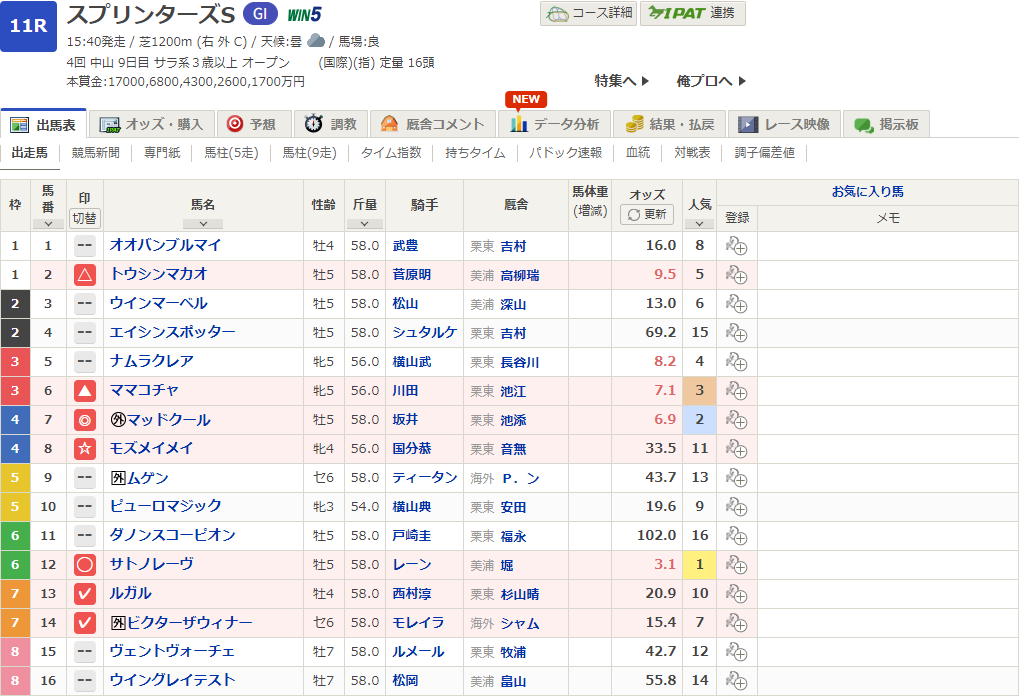Refresh odds with the 更新 button
This screenshot has height=696, width=1019.
pos(647,215)
